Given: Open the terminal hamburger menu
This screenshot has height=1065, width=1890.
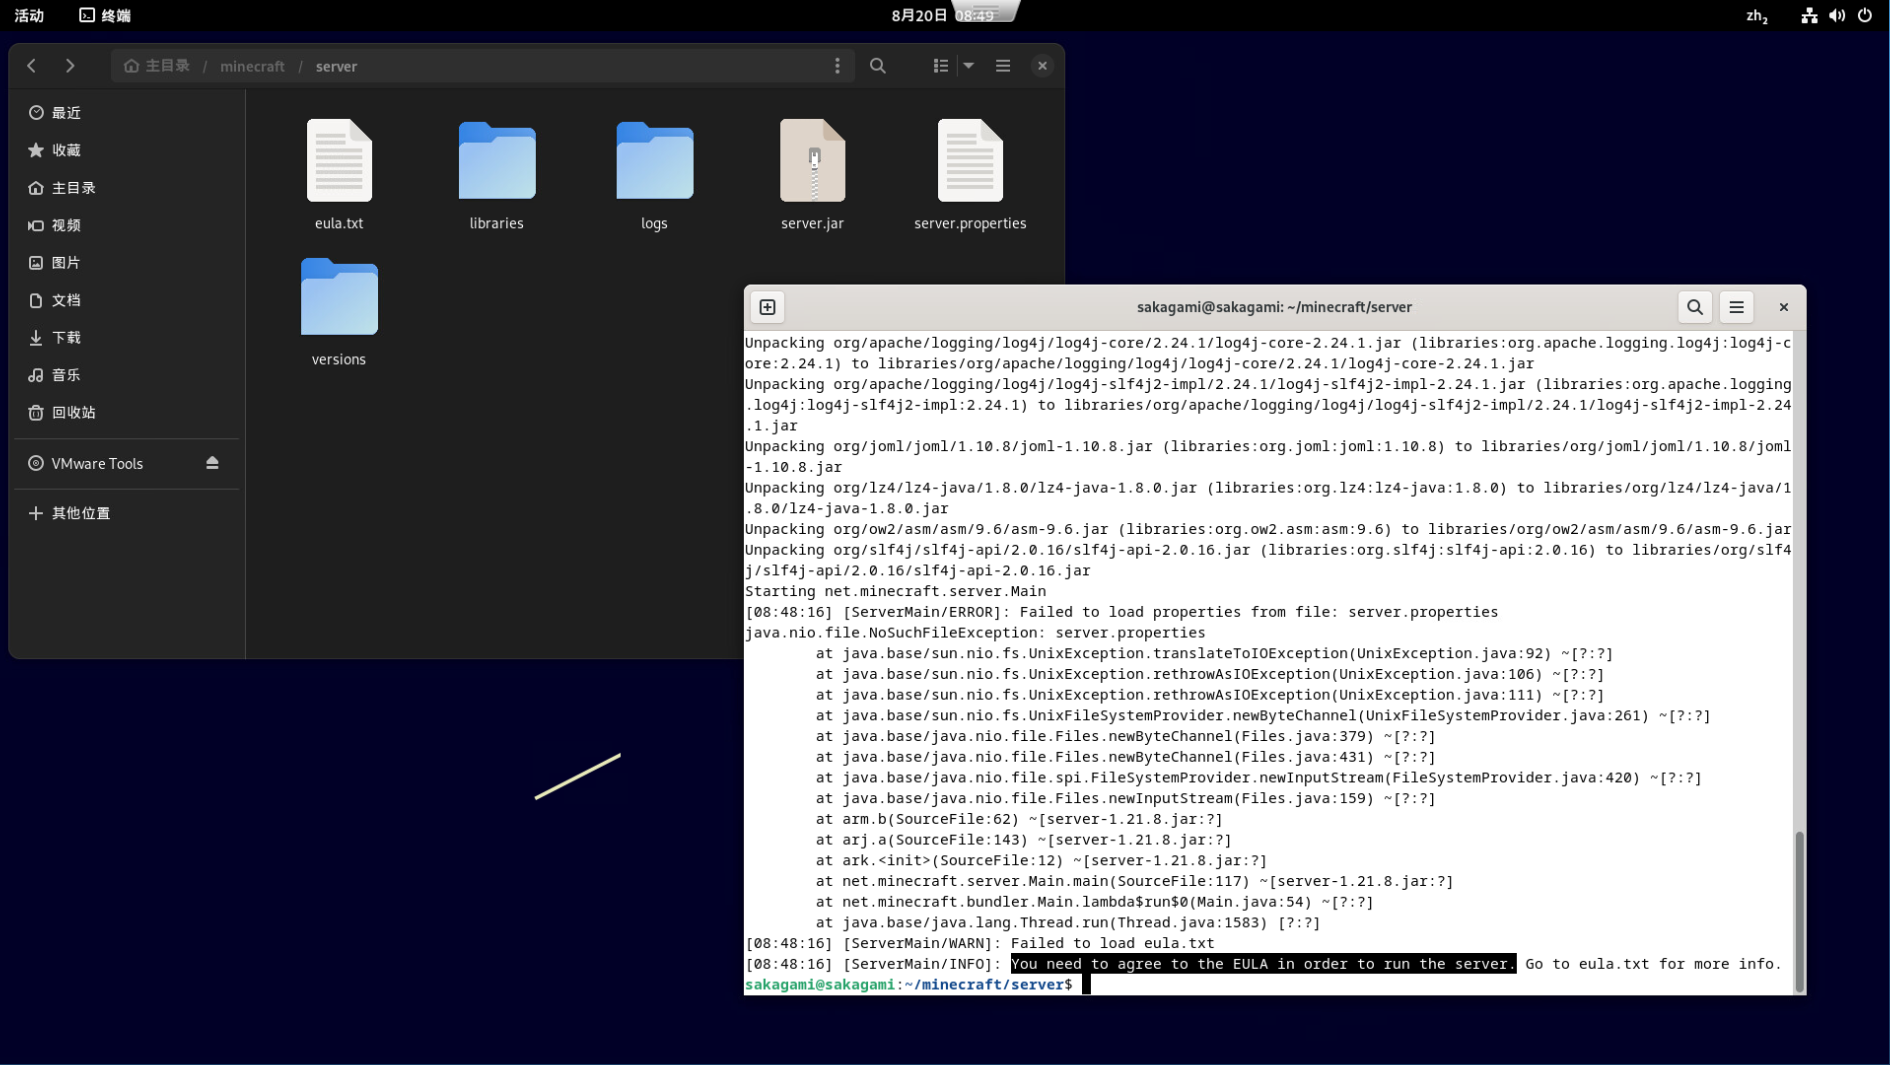Looking at the screenshot, I should tap(1736, 307).
